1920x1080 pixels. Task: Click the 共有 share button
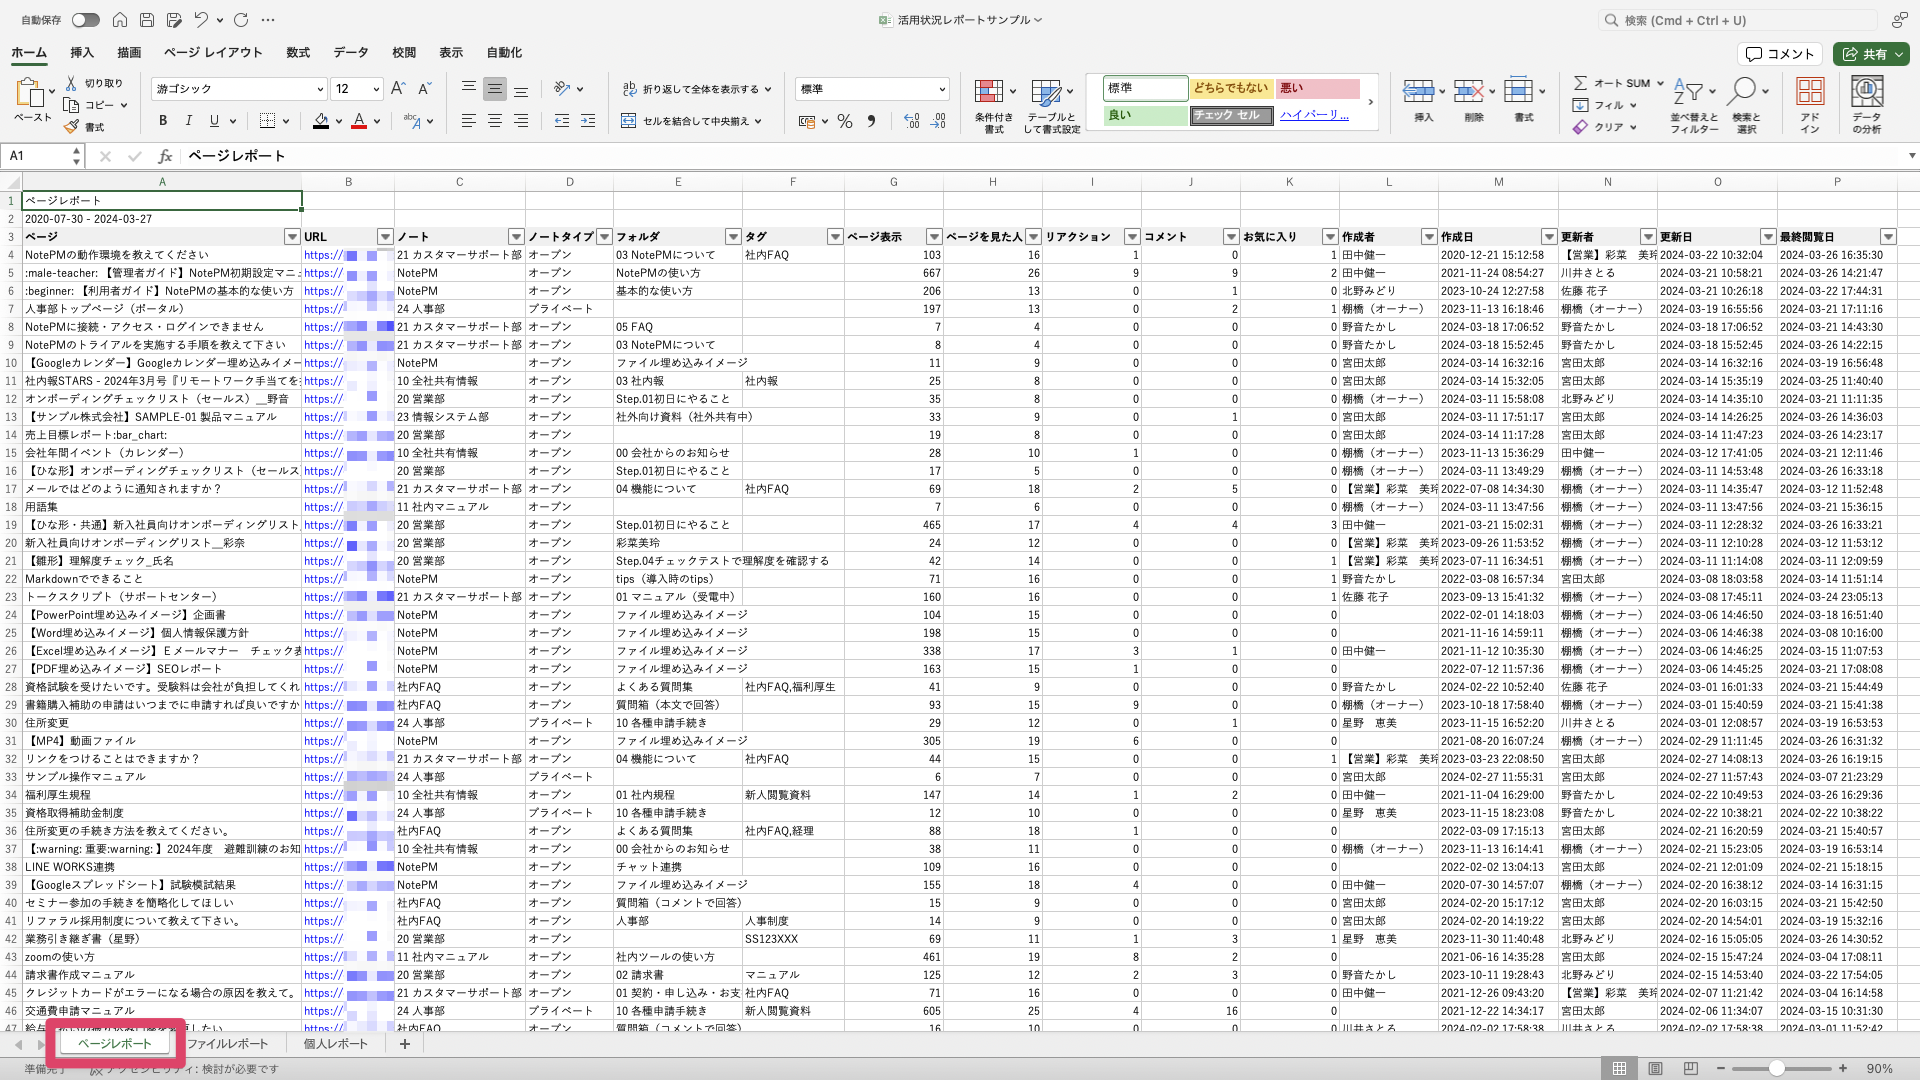(1871, 54)
